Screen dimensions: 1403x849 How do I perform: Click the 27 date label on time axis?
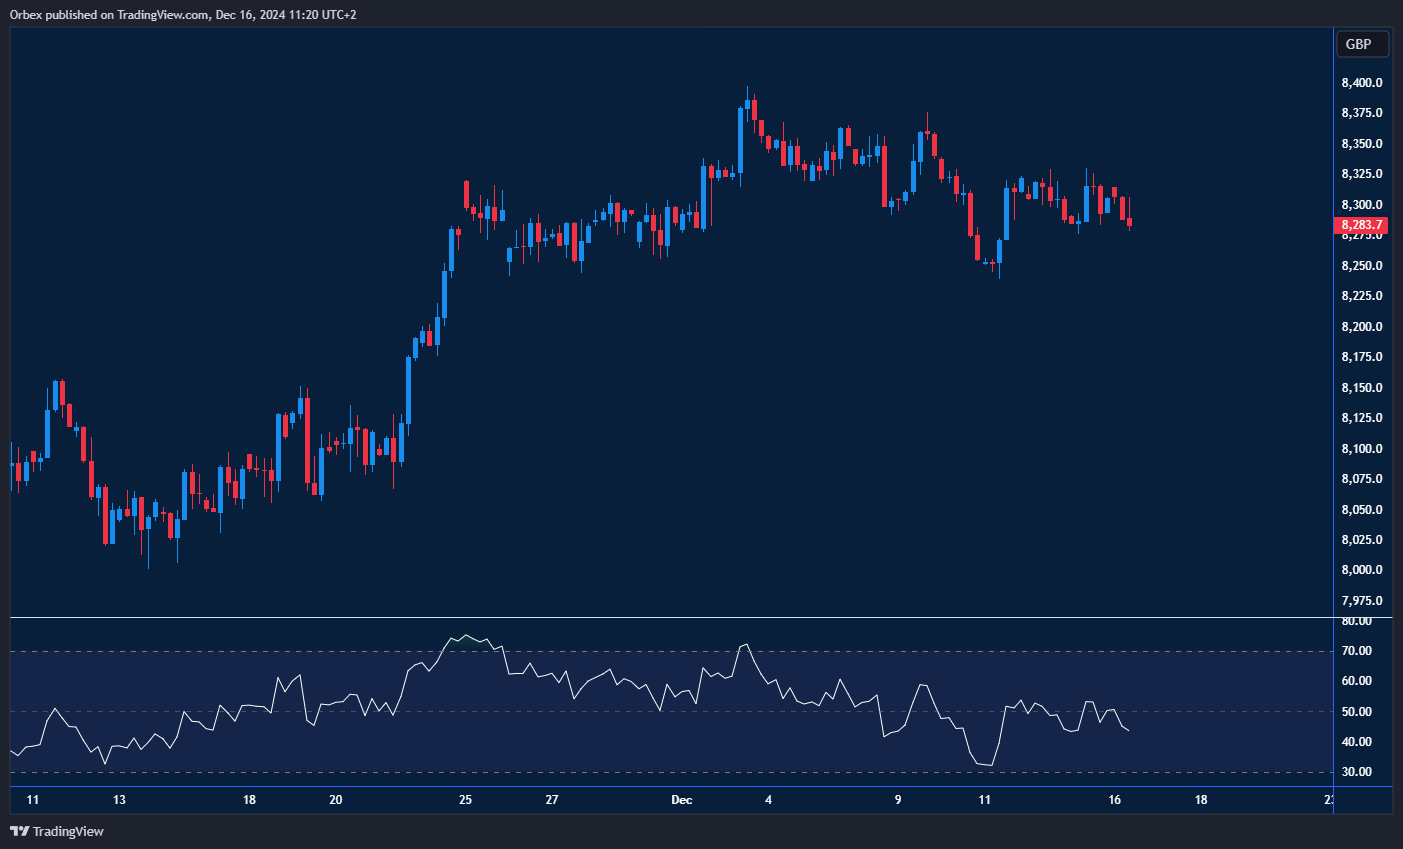[x=552, y=800]
